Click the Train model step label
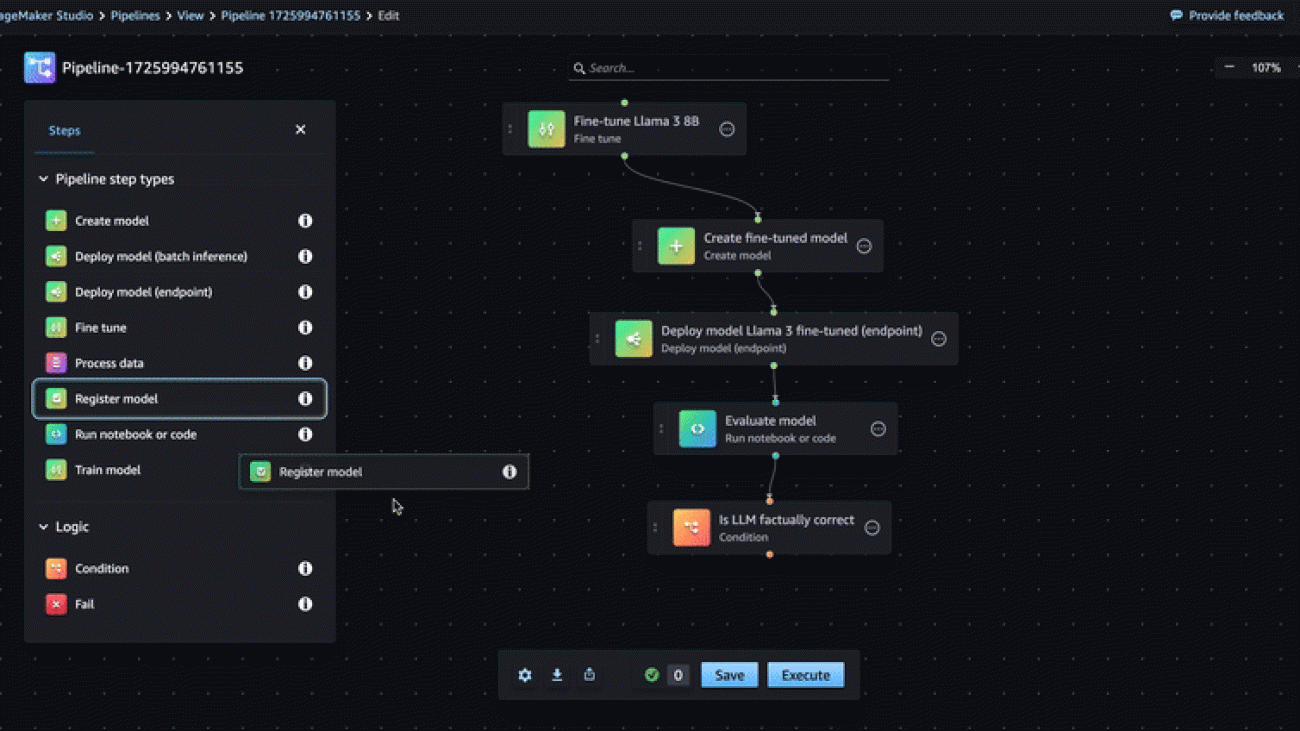The width and height of the screenshot is (1300, 731). coord(108,470)
